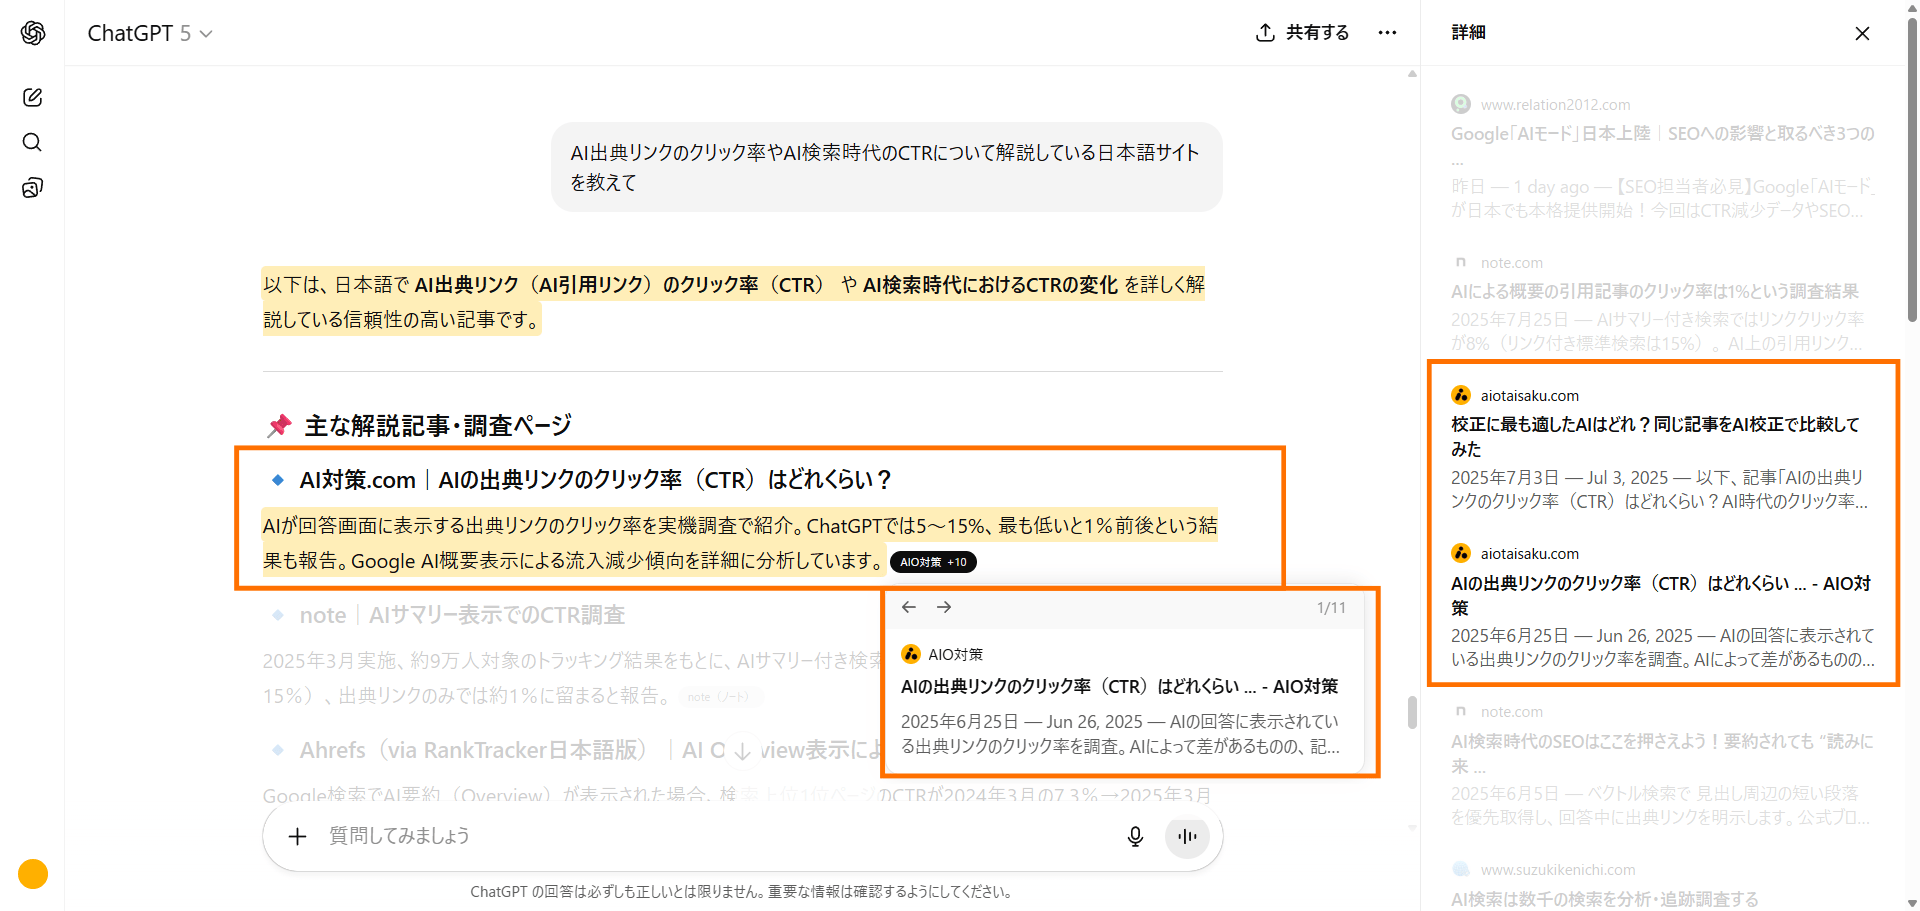1920x911 pixels.
Task: Open chat search via magnifier icon
Action: pyautogui.click(x=33, y=142)
